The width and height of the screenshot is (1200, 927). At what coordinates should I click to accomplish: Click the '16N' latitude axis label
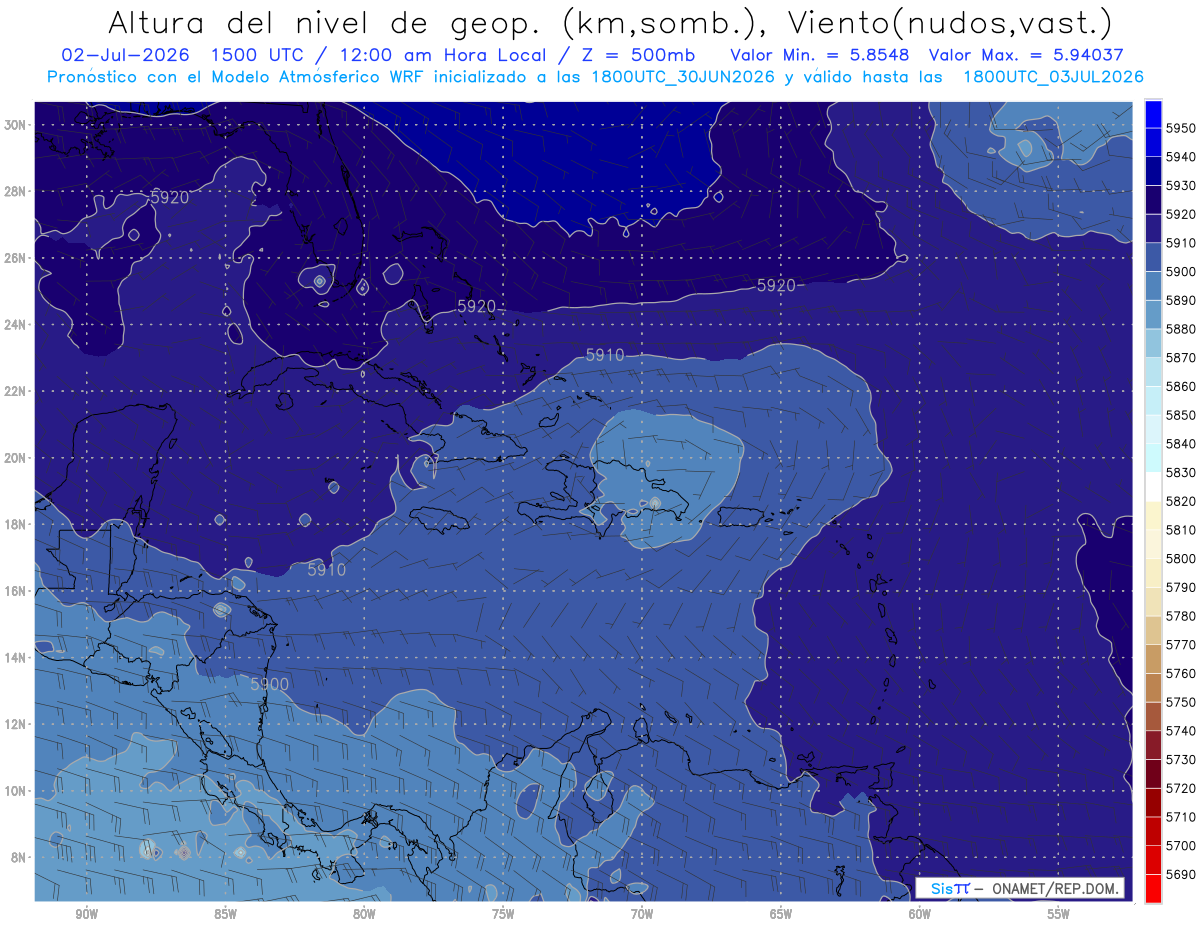click(x=16, y=591)
